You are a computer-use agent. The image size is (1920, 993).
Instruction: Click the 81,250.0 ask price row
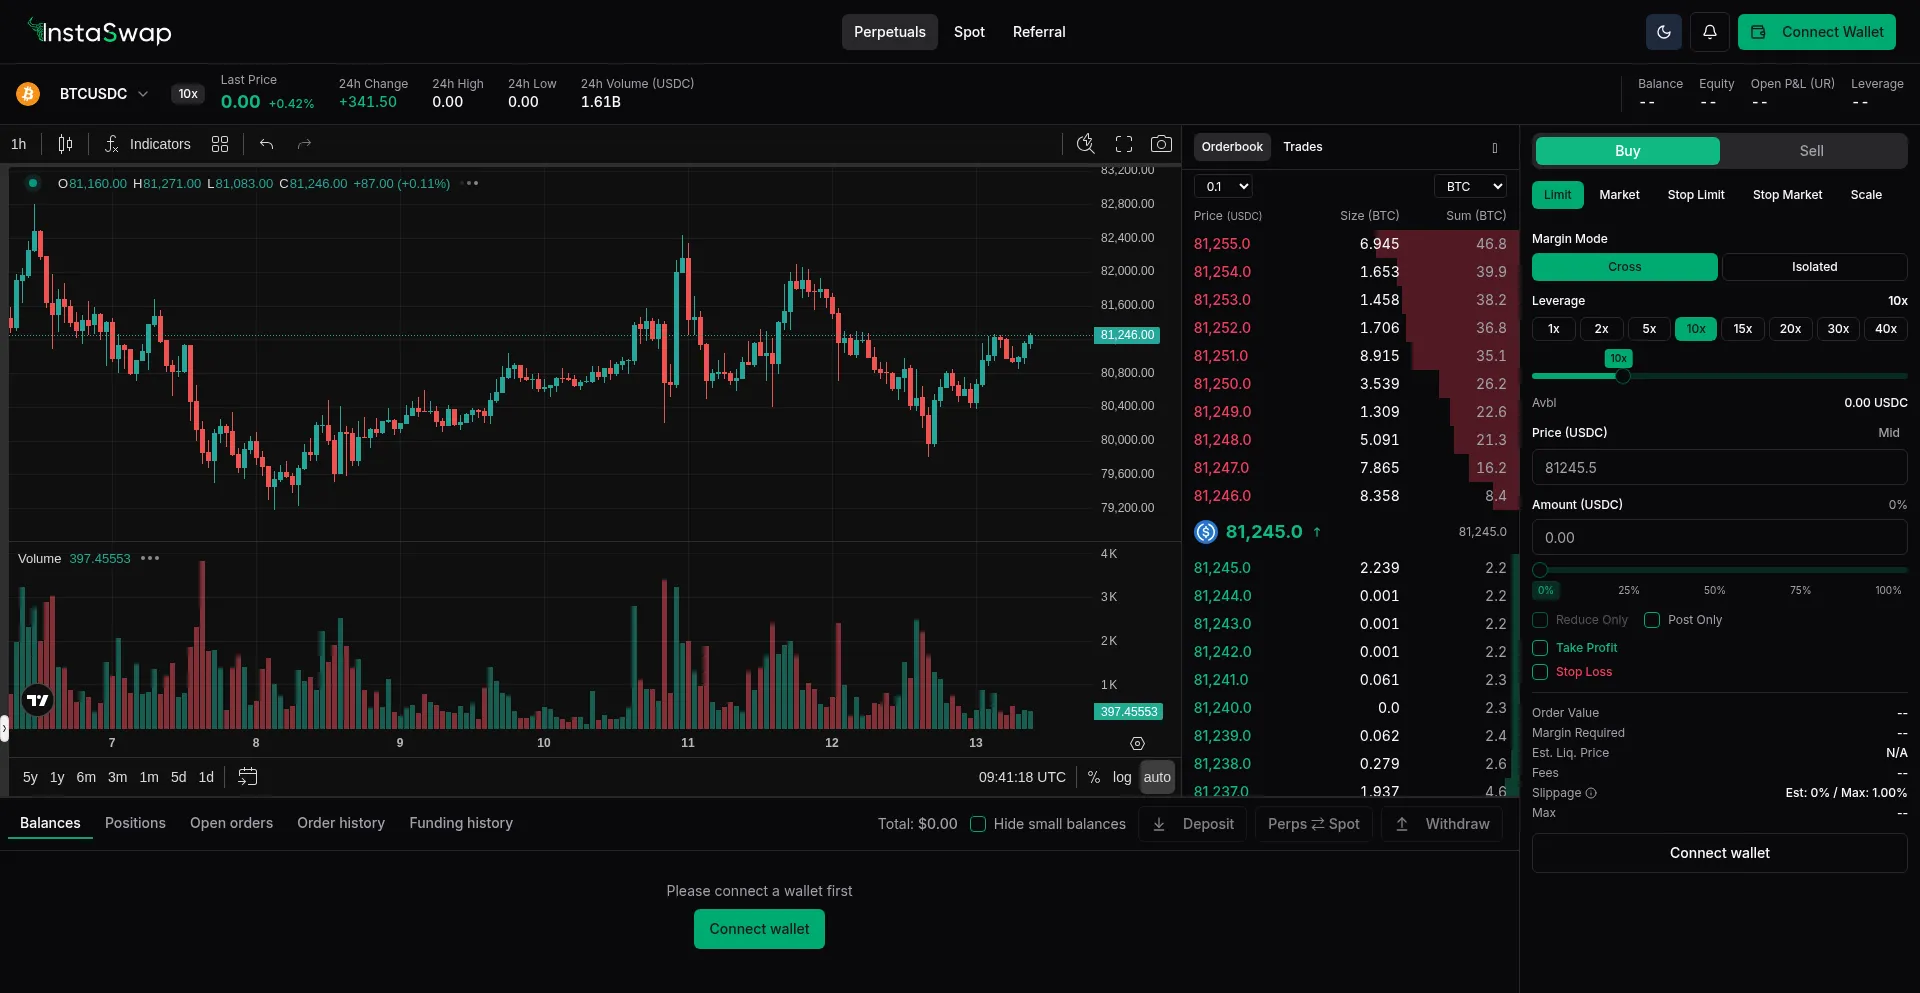1350,384
